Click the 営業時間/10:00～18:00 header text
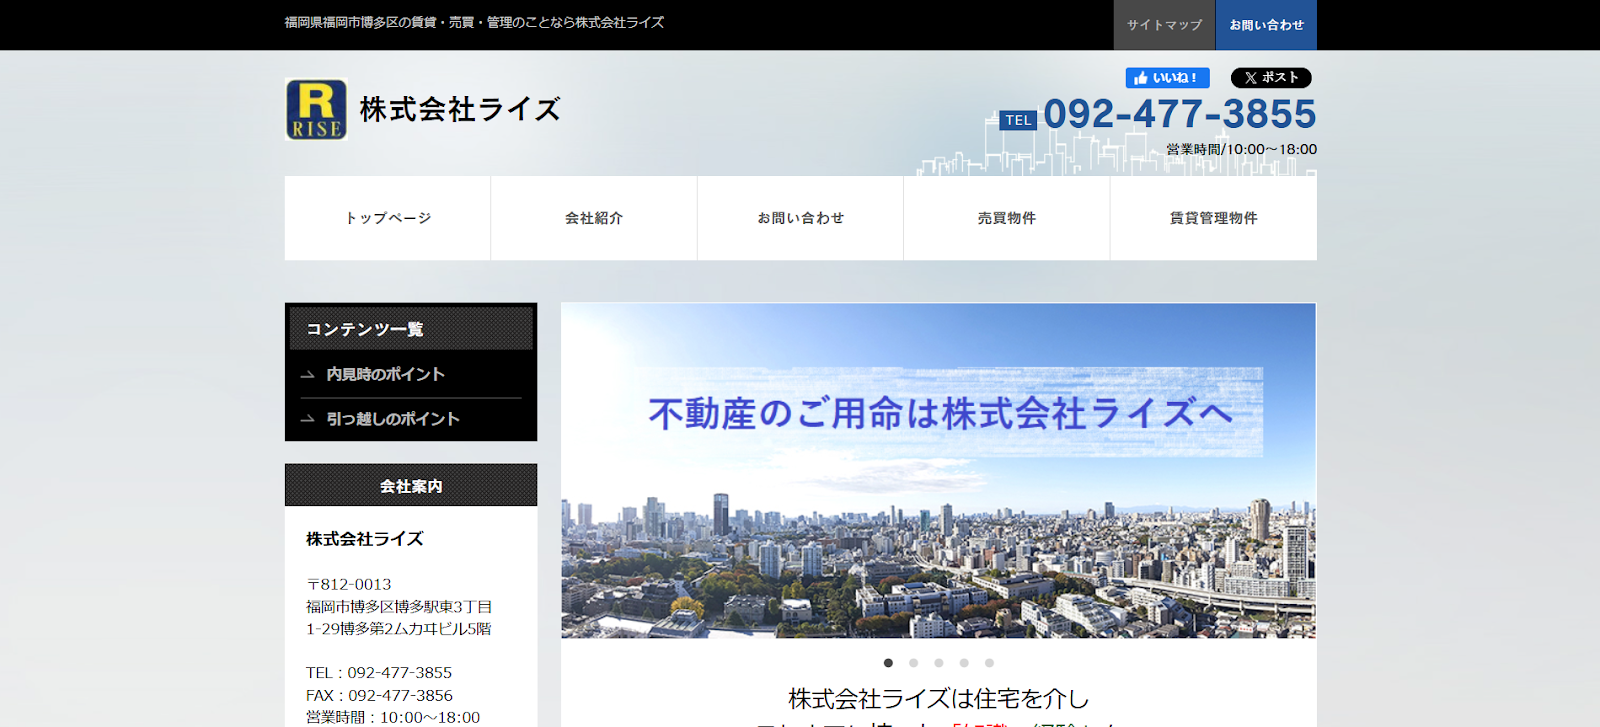Image resolution: width=1600 pixels, height=727 pixels. click(1241, 149)
